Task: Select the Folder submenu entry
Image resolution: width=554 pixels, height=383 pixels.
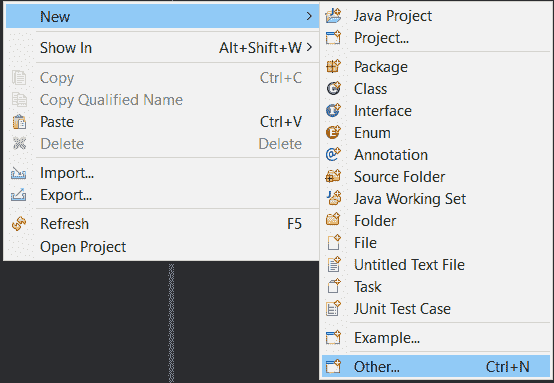Action: [x=436, y=220]
